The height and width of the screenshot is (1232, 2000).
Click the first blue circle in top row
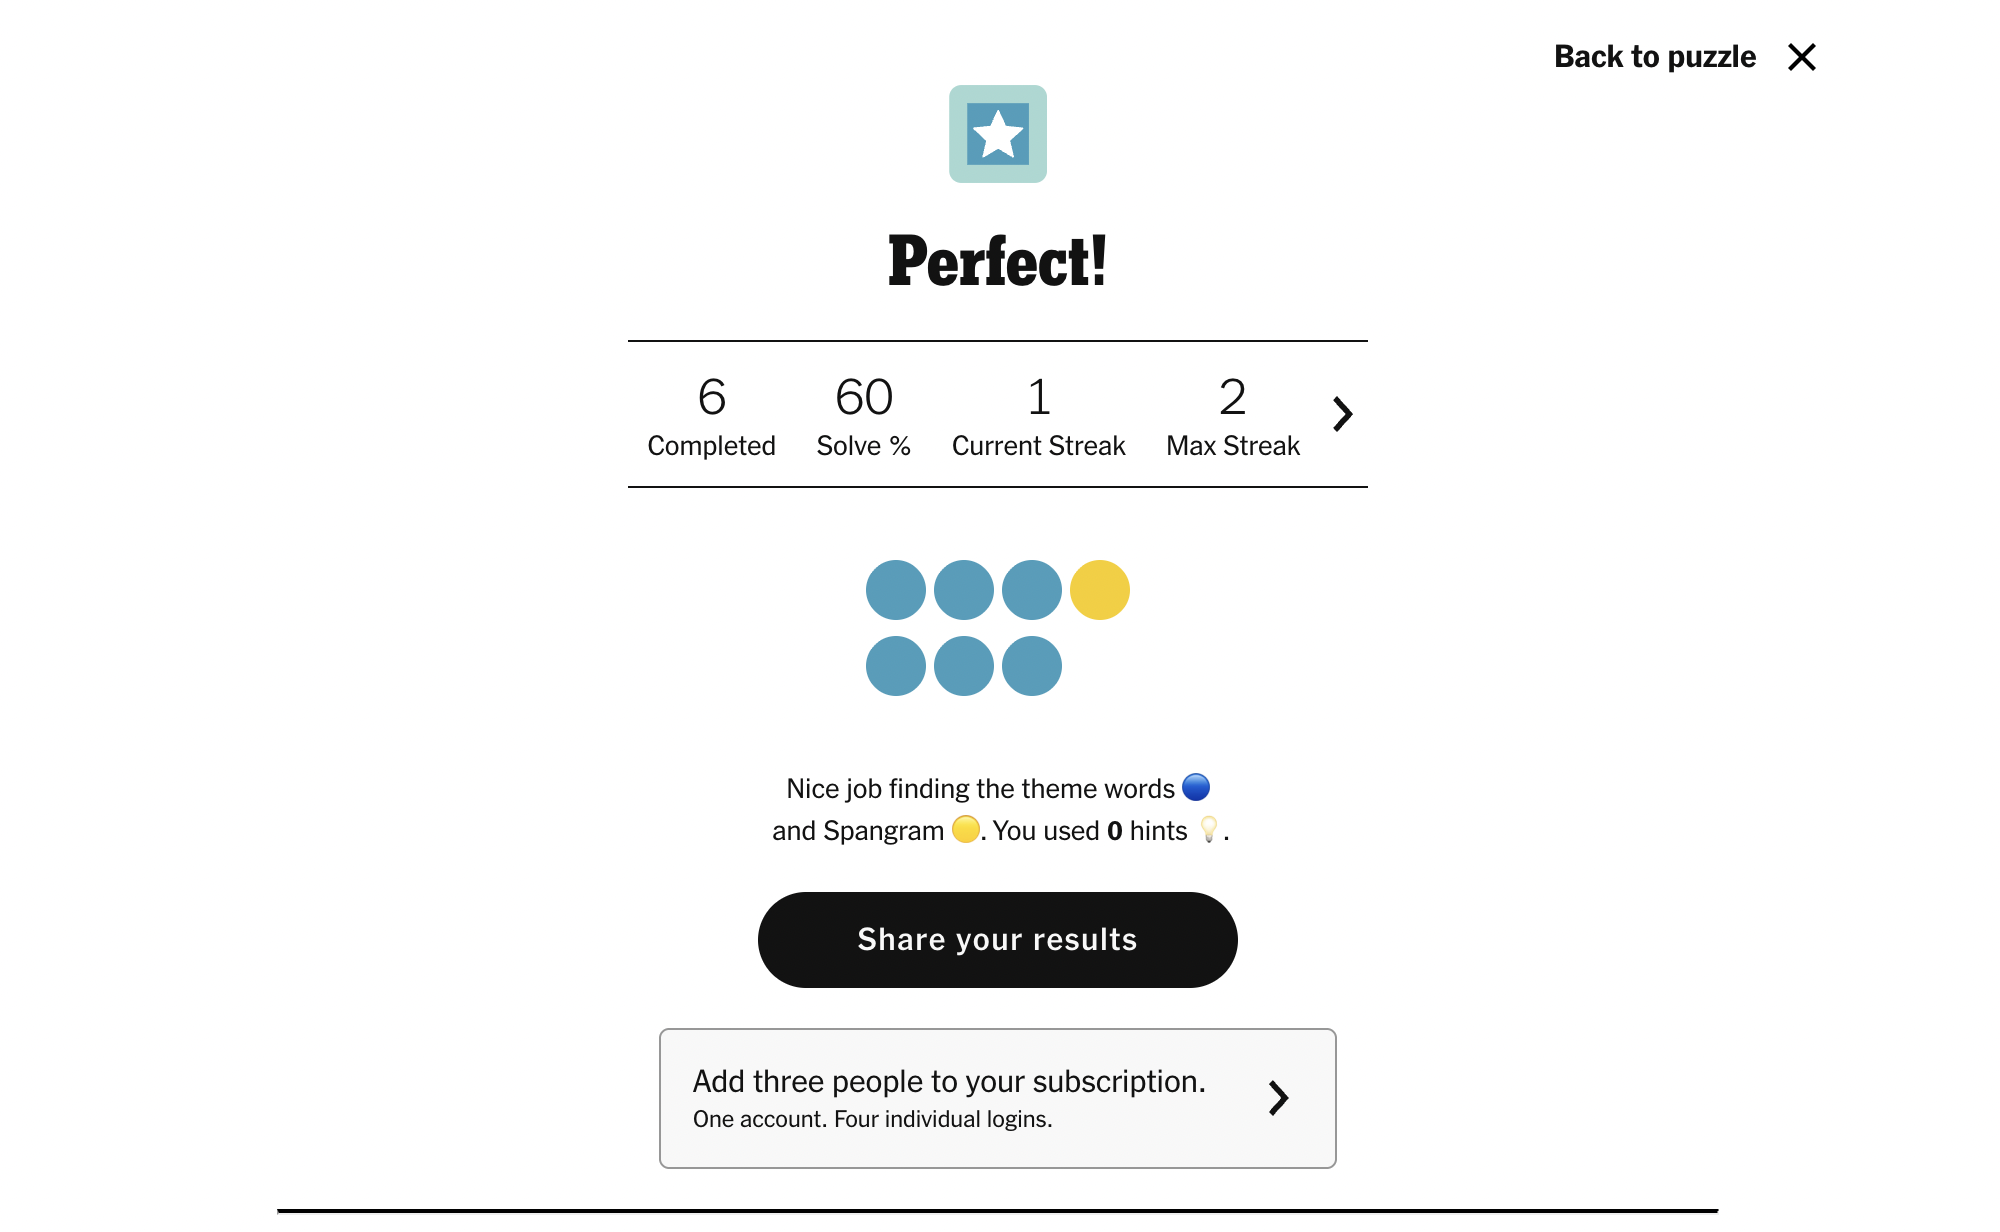pos(895,590)
